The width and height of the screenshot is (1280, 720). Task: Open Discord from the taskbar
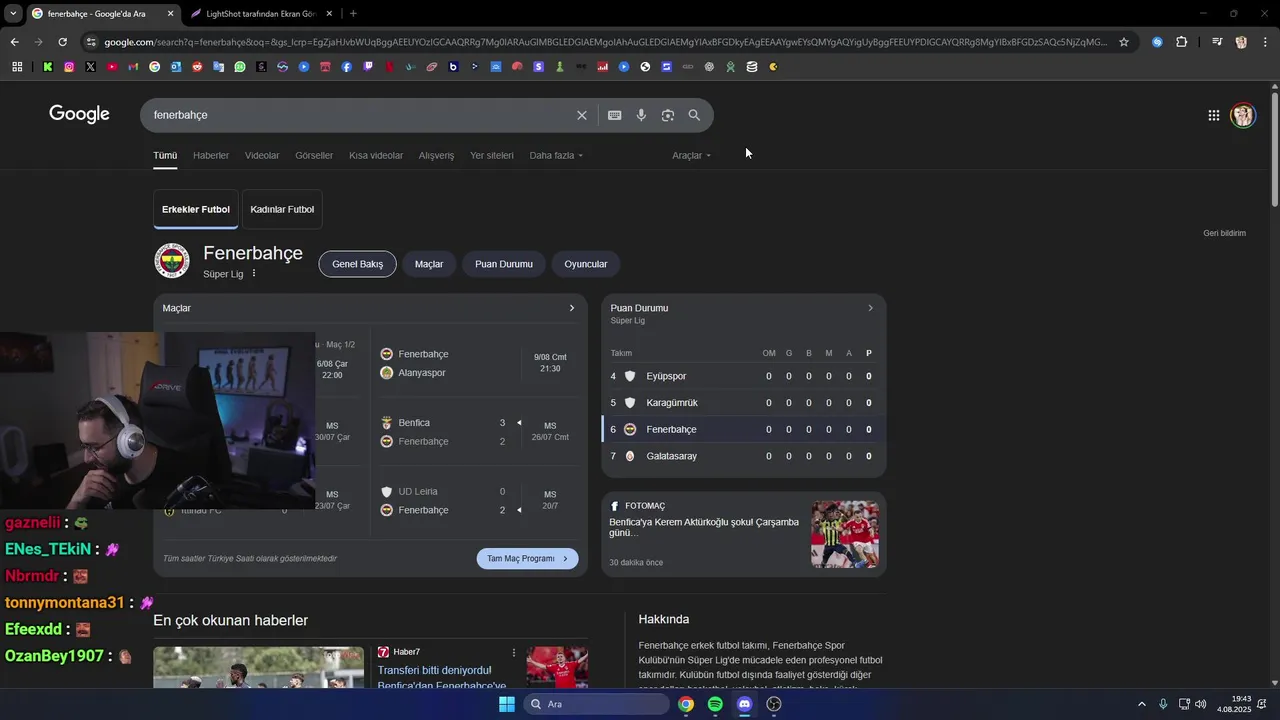click(x=744, y=704)
